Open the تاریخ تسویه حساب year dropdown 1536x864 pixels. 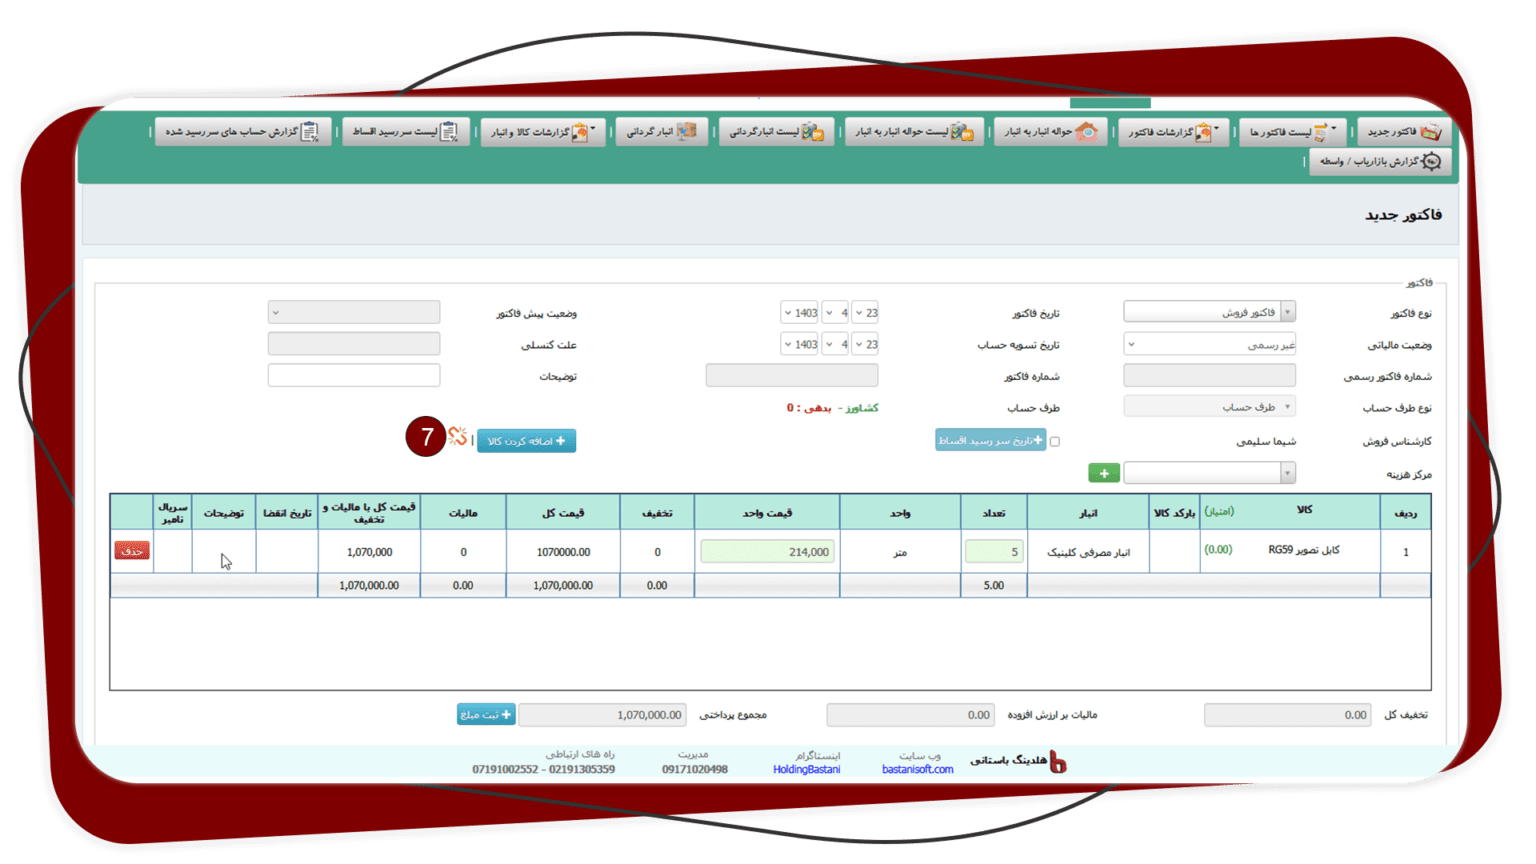click(800, 344)
